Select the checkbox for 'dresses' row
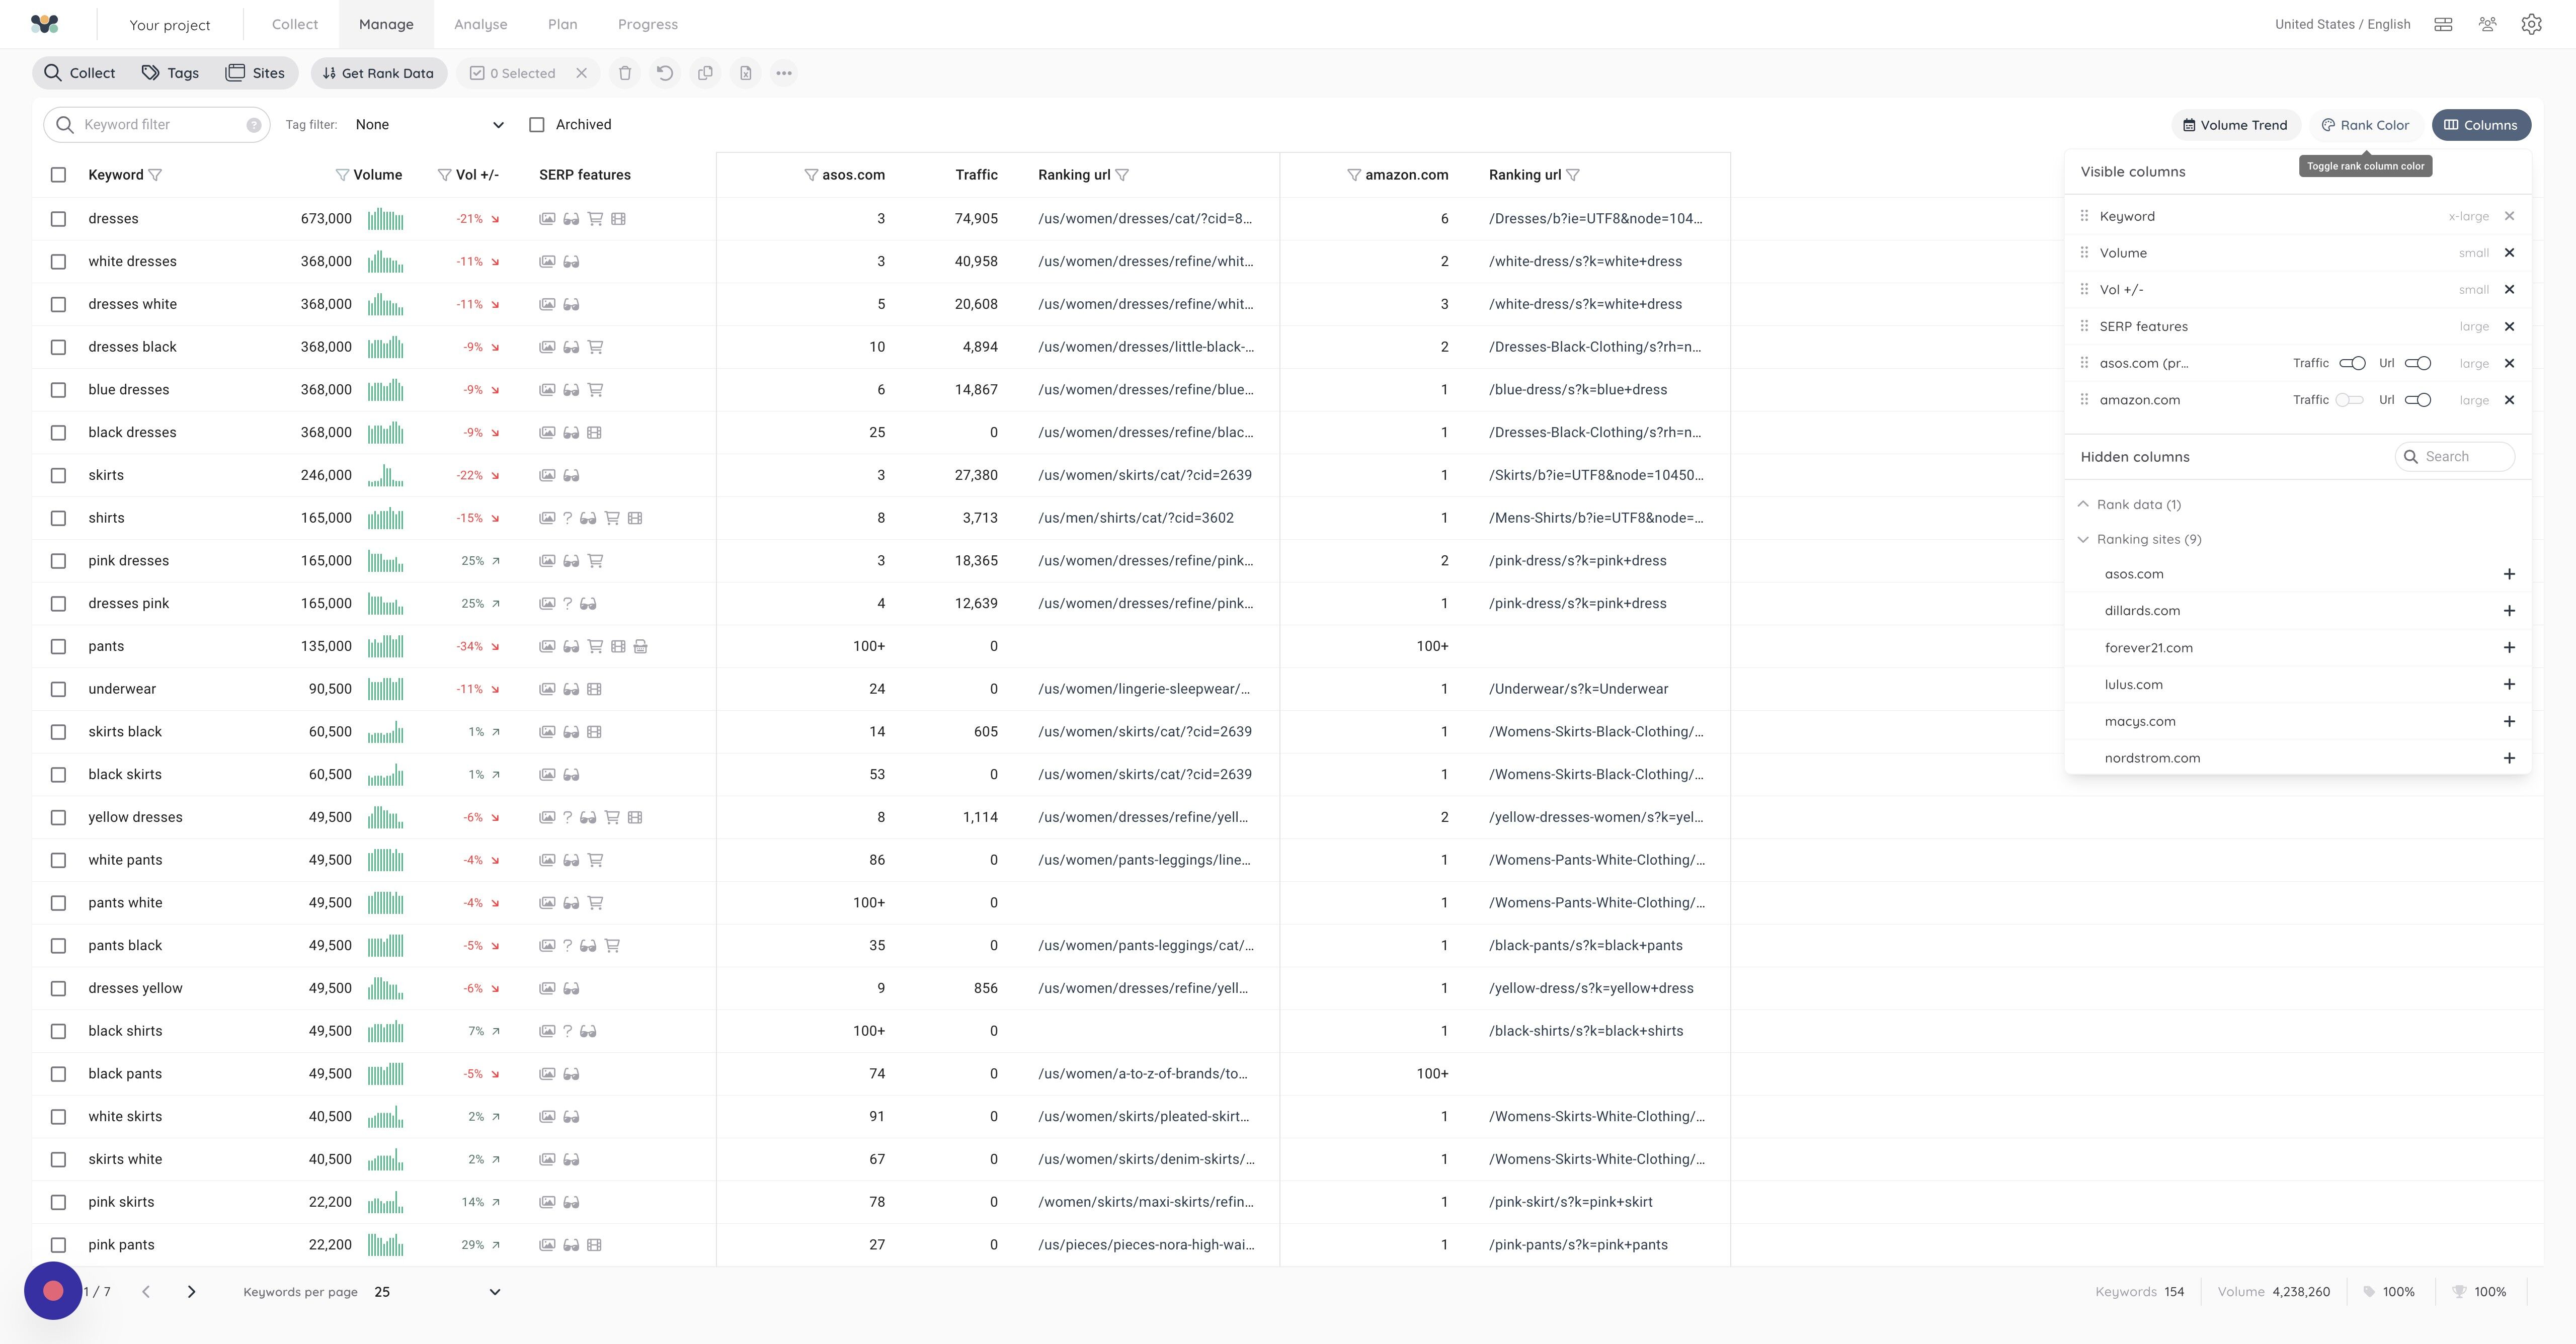The image size is (2576, 1344). pos(58,219)
